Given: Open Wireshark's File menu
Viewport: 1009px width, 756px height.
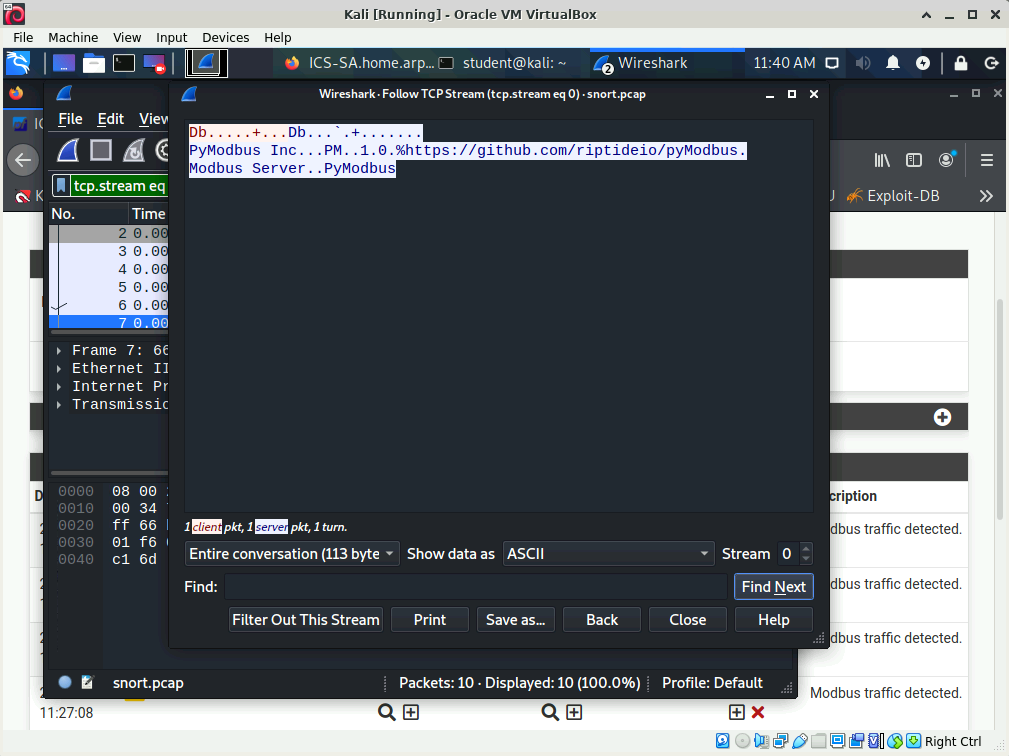Looking at the screenshot, I should pyautogui.click(x=70, y=119).
